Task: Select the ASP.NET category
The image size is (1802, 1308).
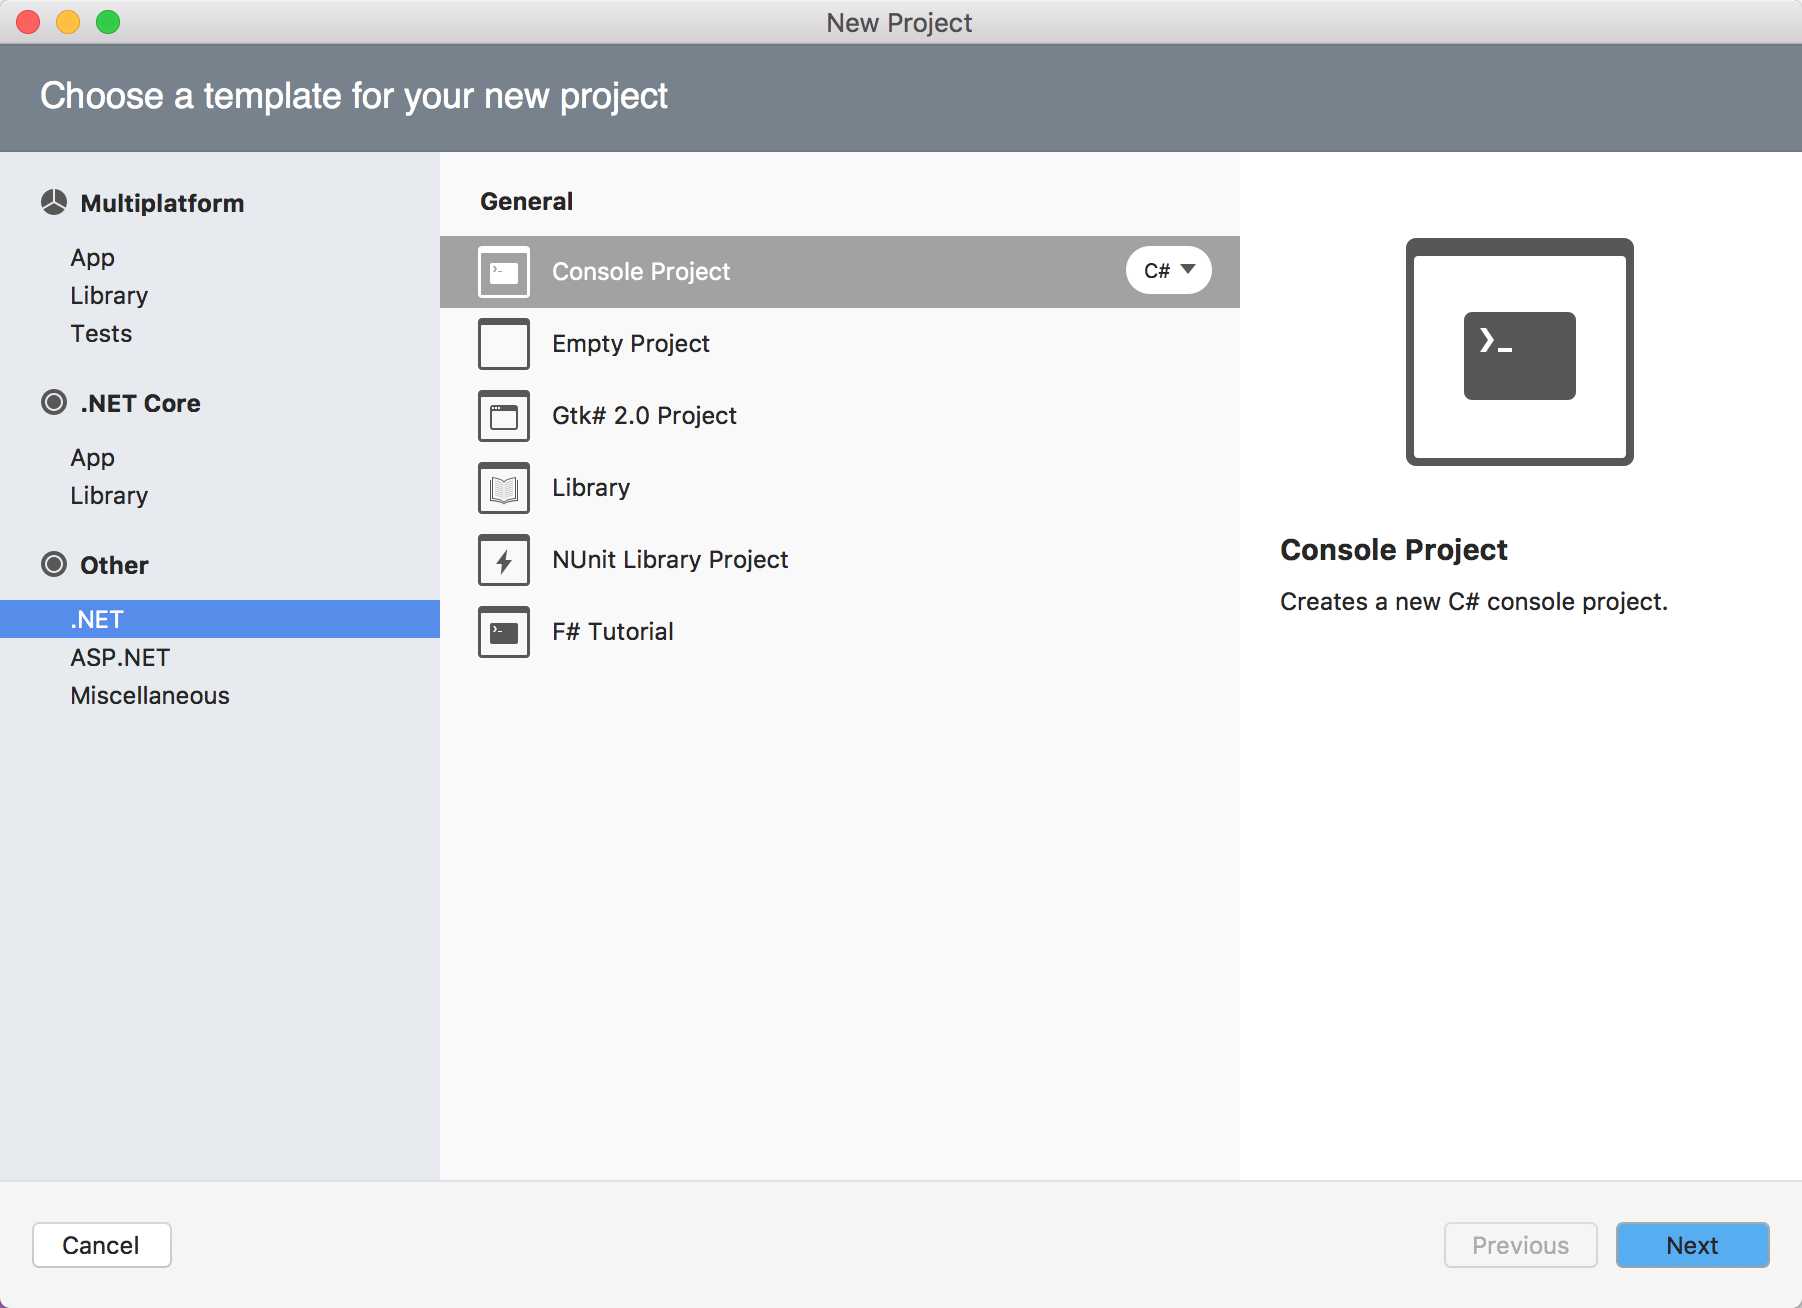Action: tap(120, 658)
